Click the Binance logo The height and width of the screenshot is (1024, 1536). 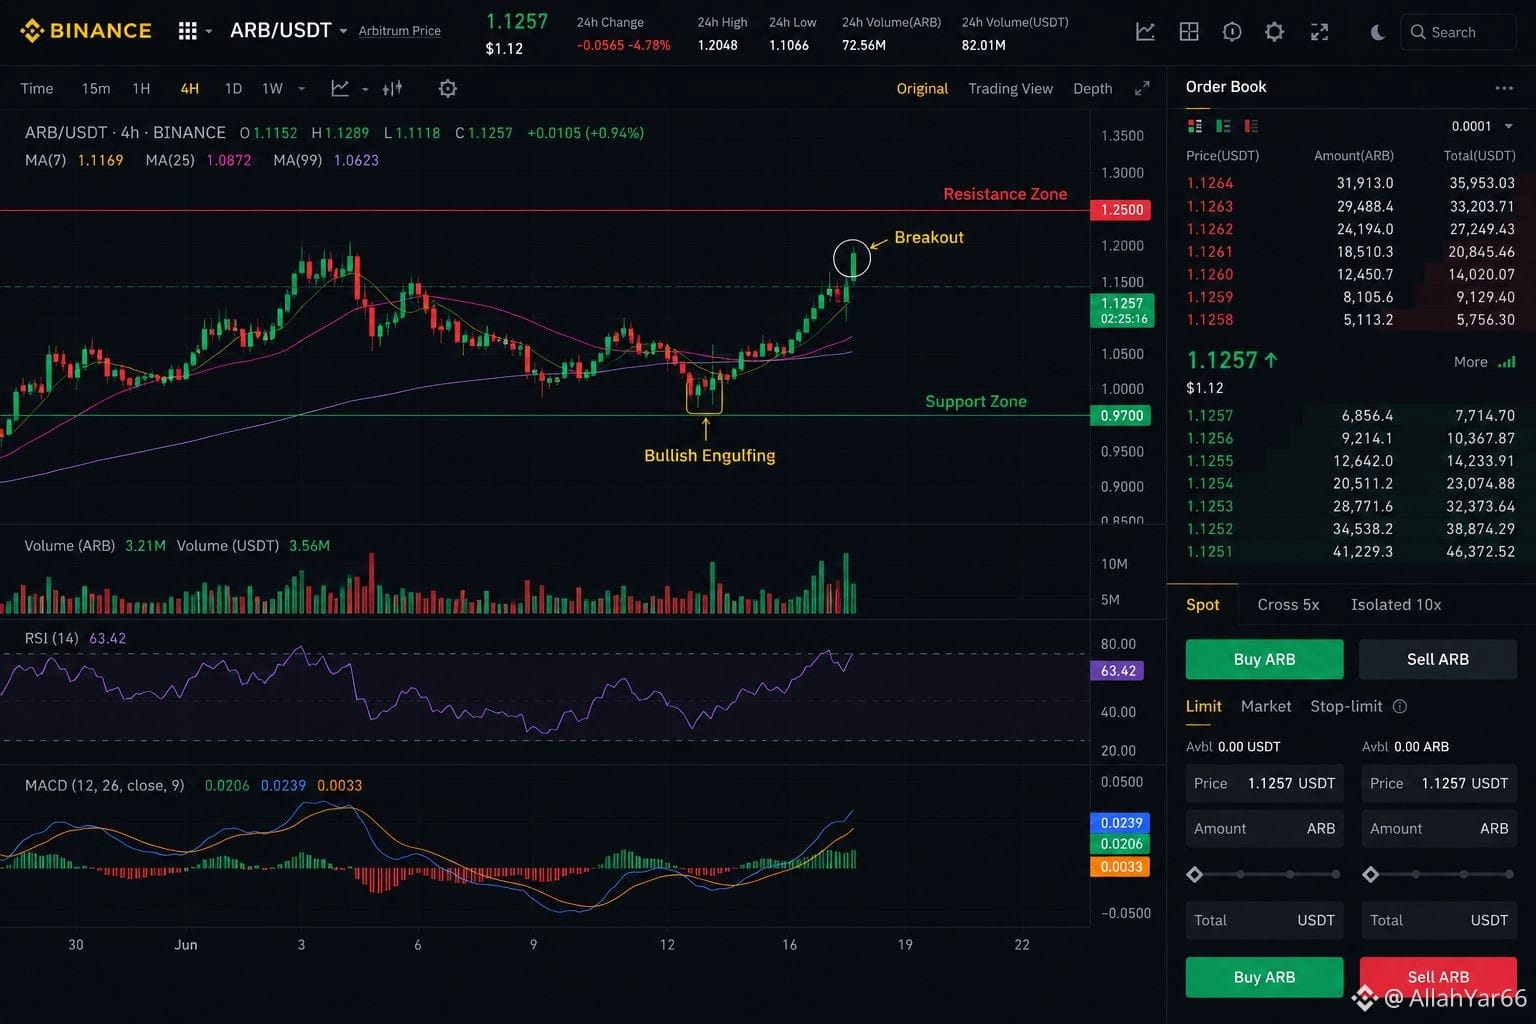[86, 31]
